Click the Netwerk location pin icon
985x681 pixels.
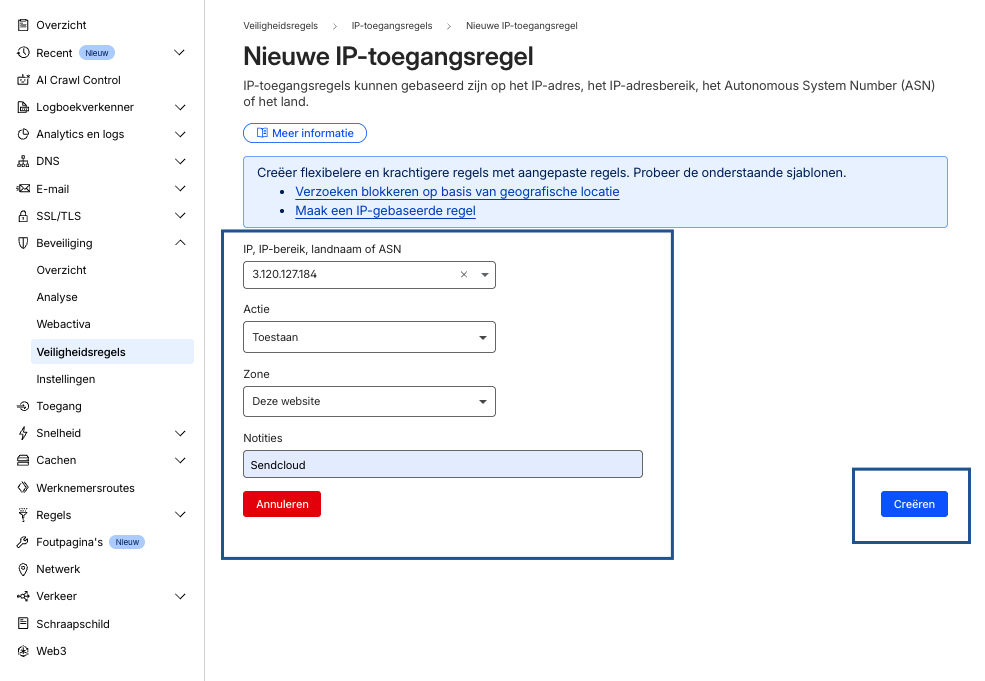coord(23,569)
